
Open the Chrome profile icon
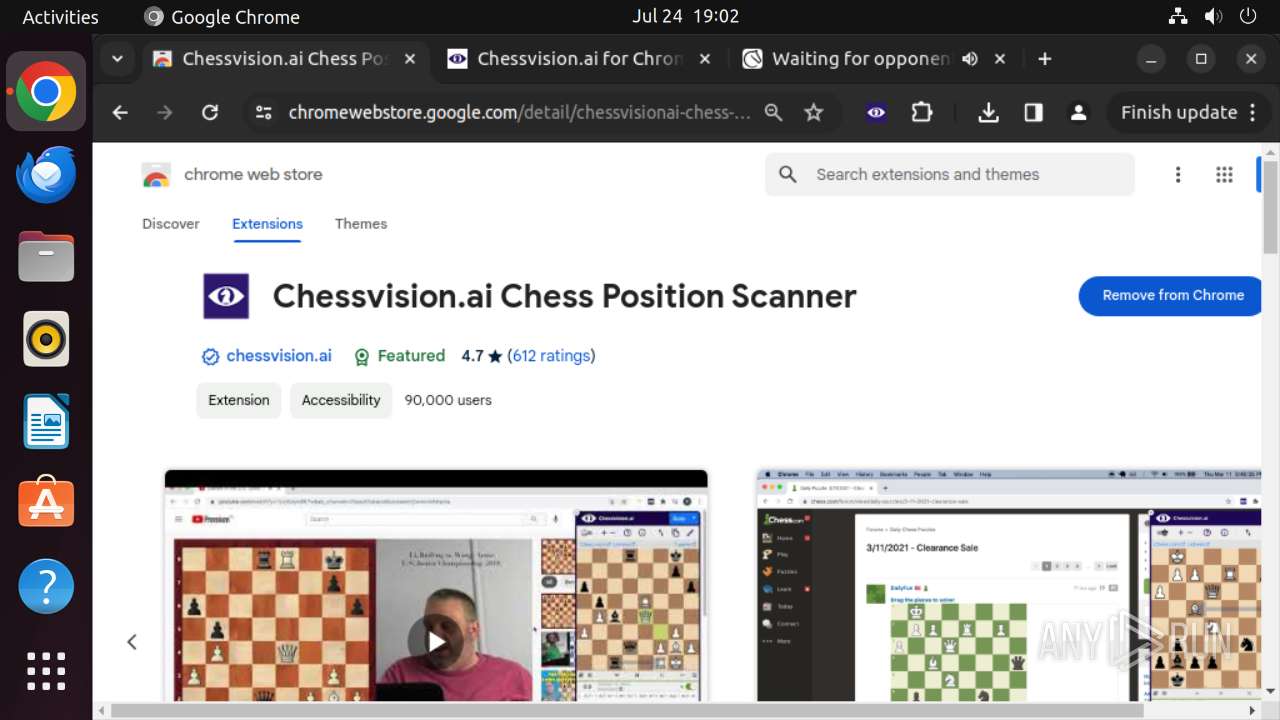coord(1078,113)
